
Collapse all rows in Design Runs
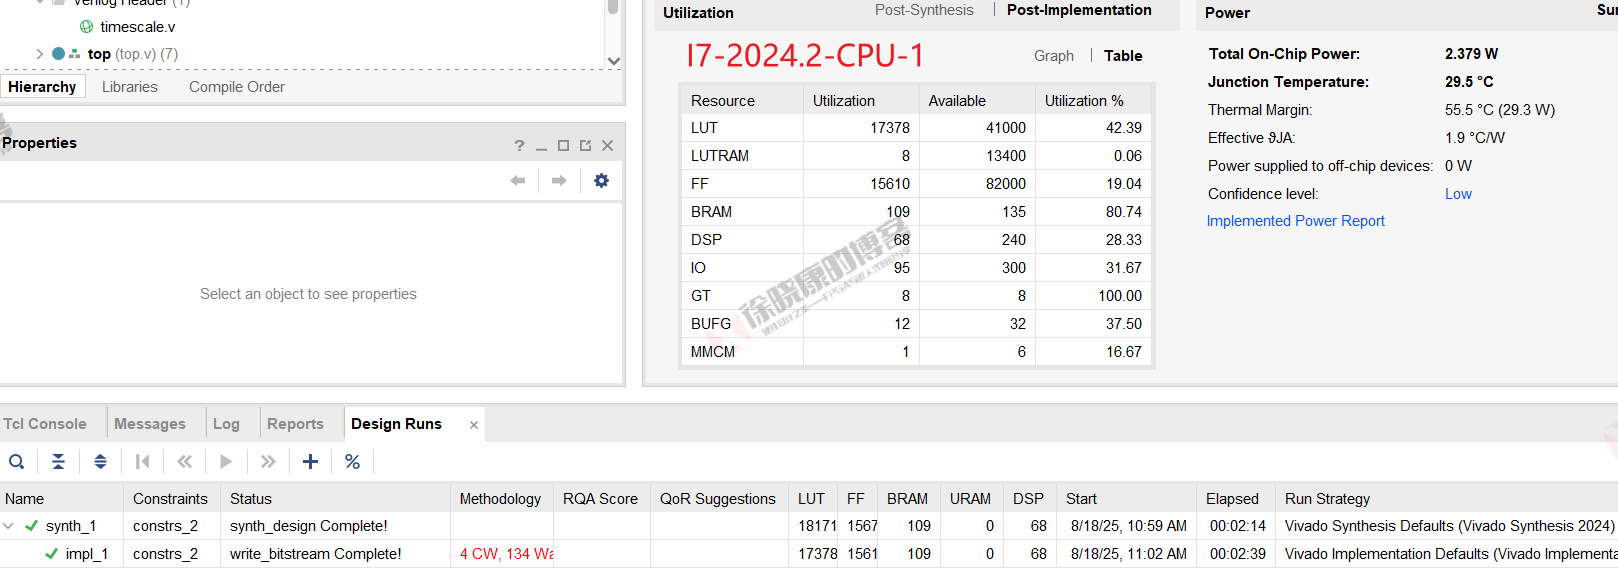[58, 462]
